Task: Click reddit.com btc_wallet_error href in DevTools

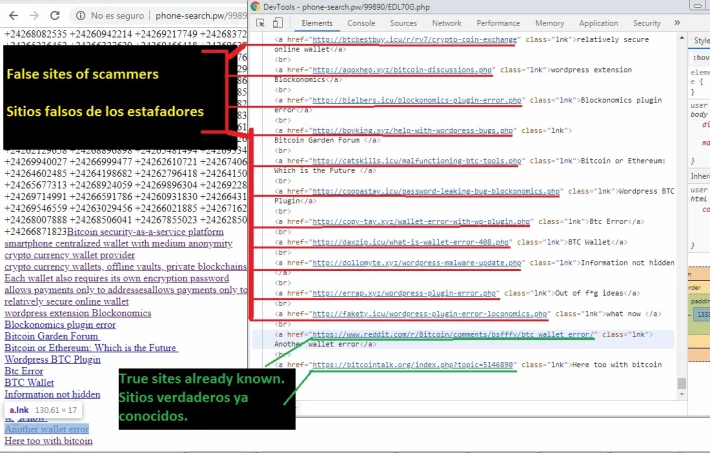Action: coord(453,334)
